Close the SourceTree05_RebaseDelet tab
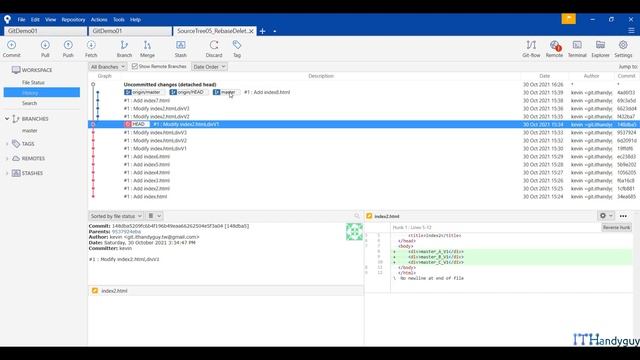 (251, 31)
